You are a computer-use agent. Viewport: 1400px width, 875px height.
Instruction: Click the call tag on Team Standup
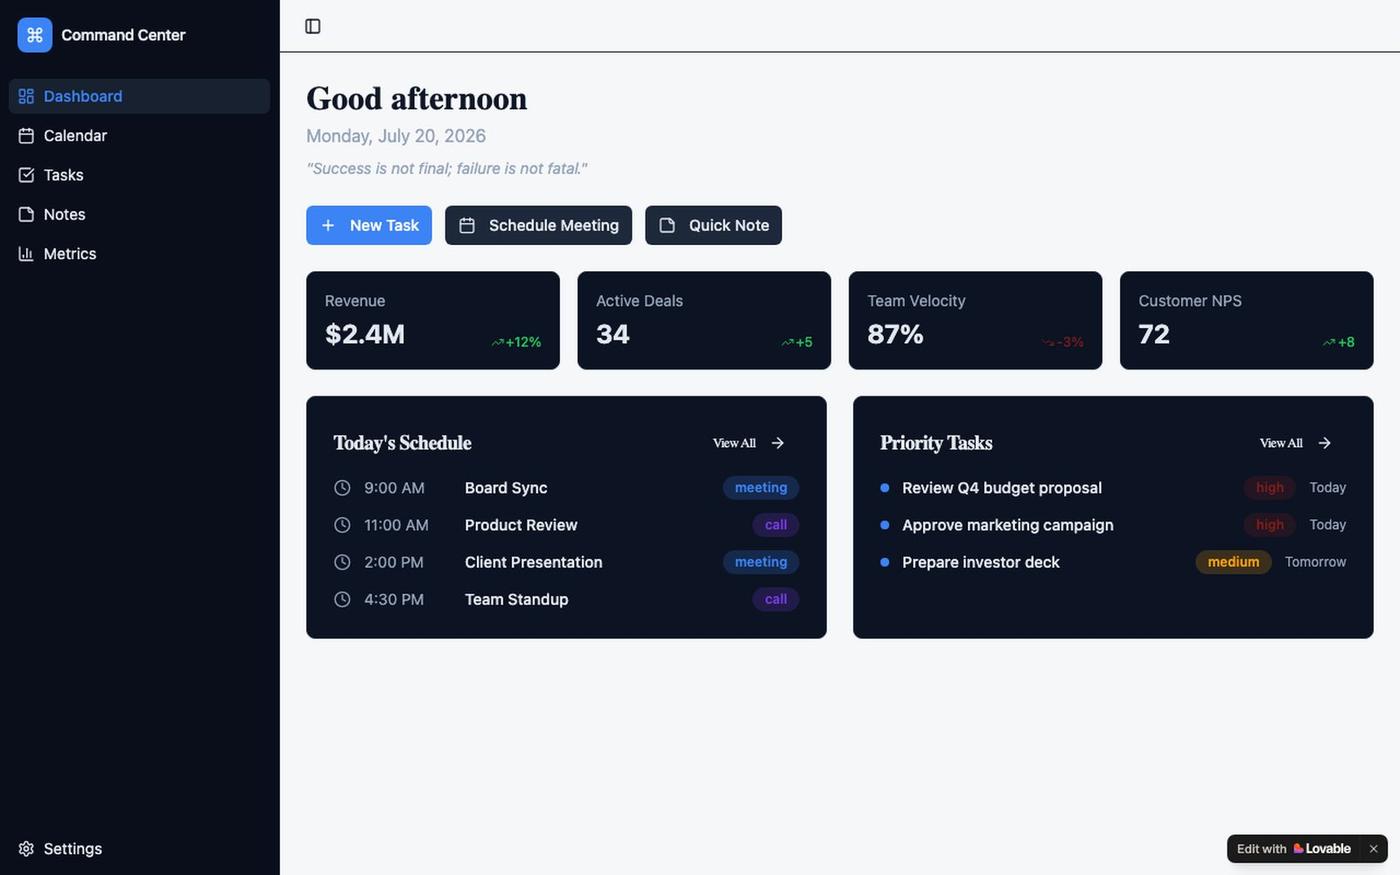pyautogui.click(x=776, y=599)
